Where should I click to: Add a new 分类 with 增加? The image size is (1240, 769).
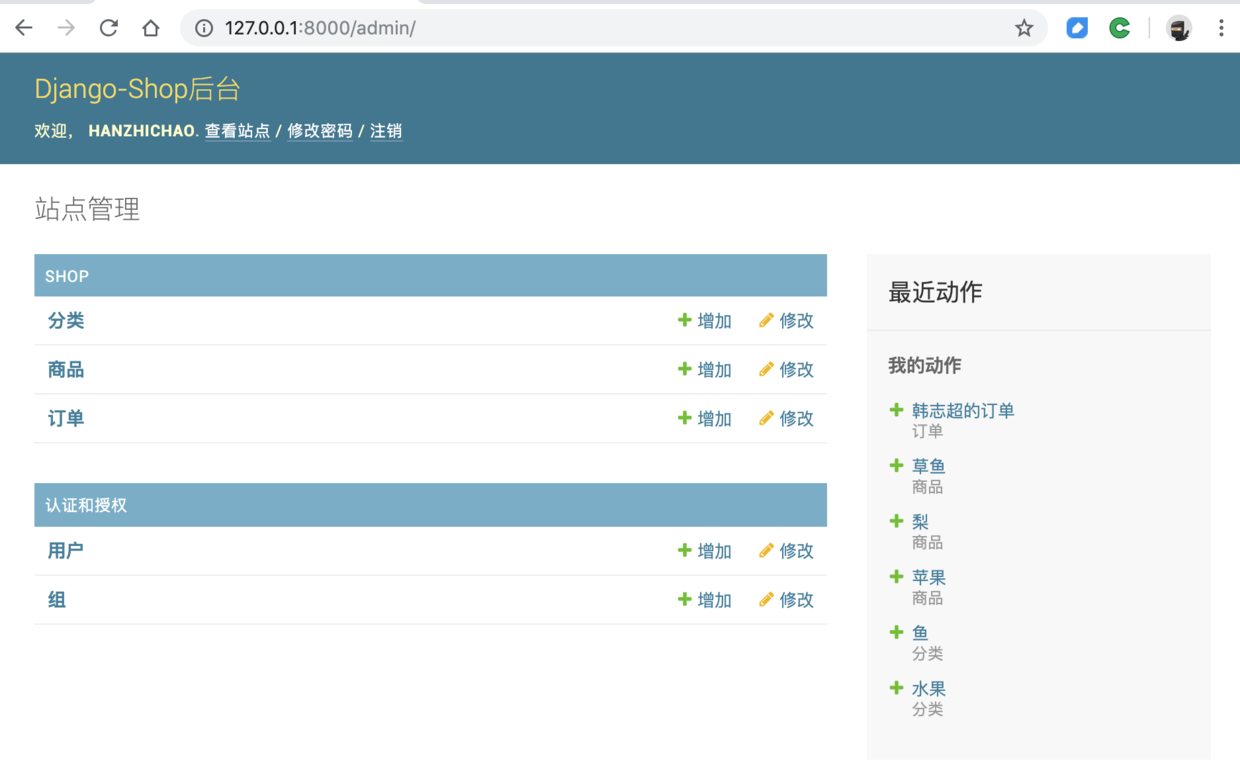tap(705, 321)
